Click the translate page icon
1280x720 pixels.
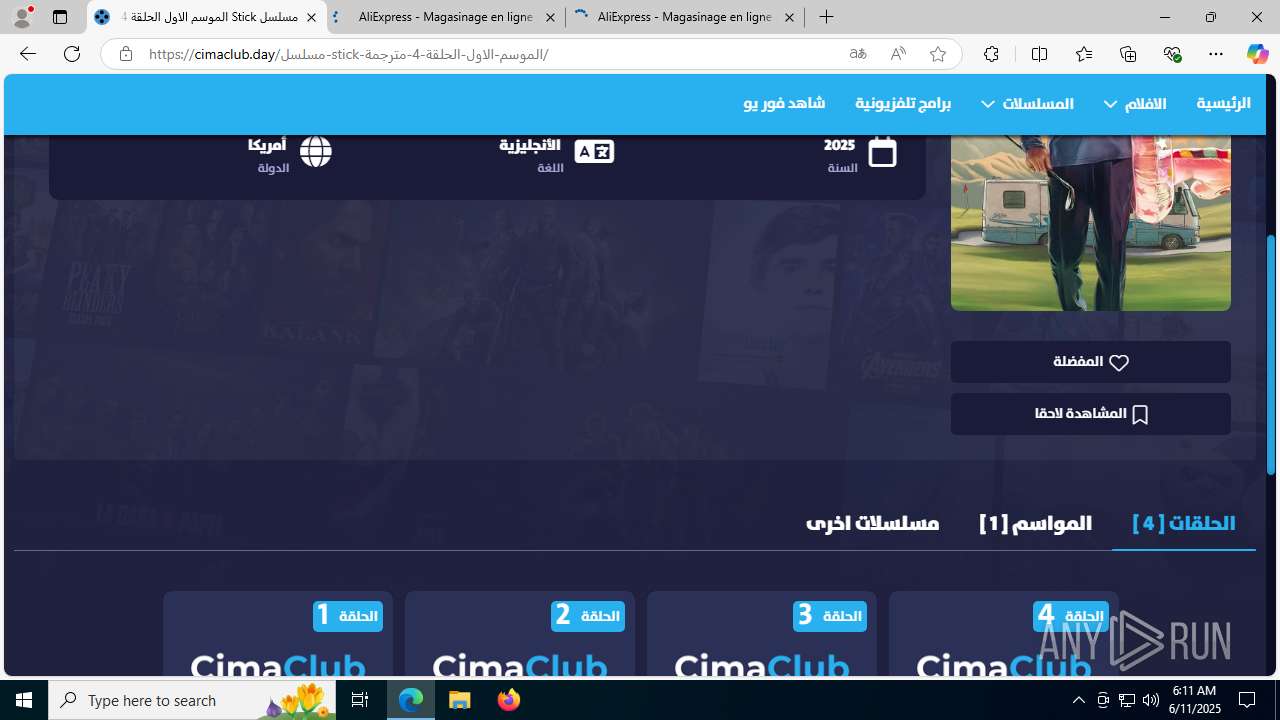[858, 54]
